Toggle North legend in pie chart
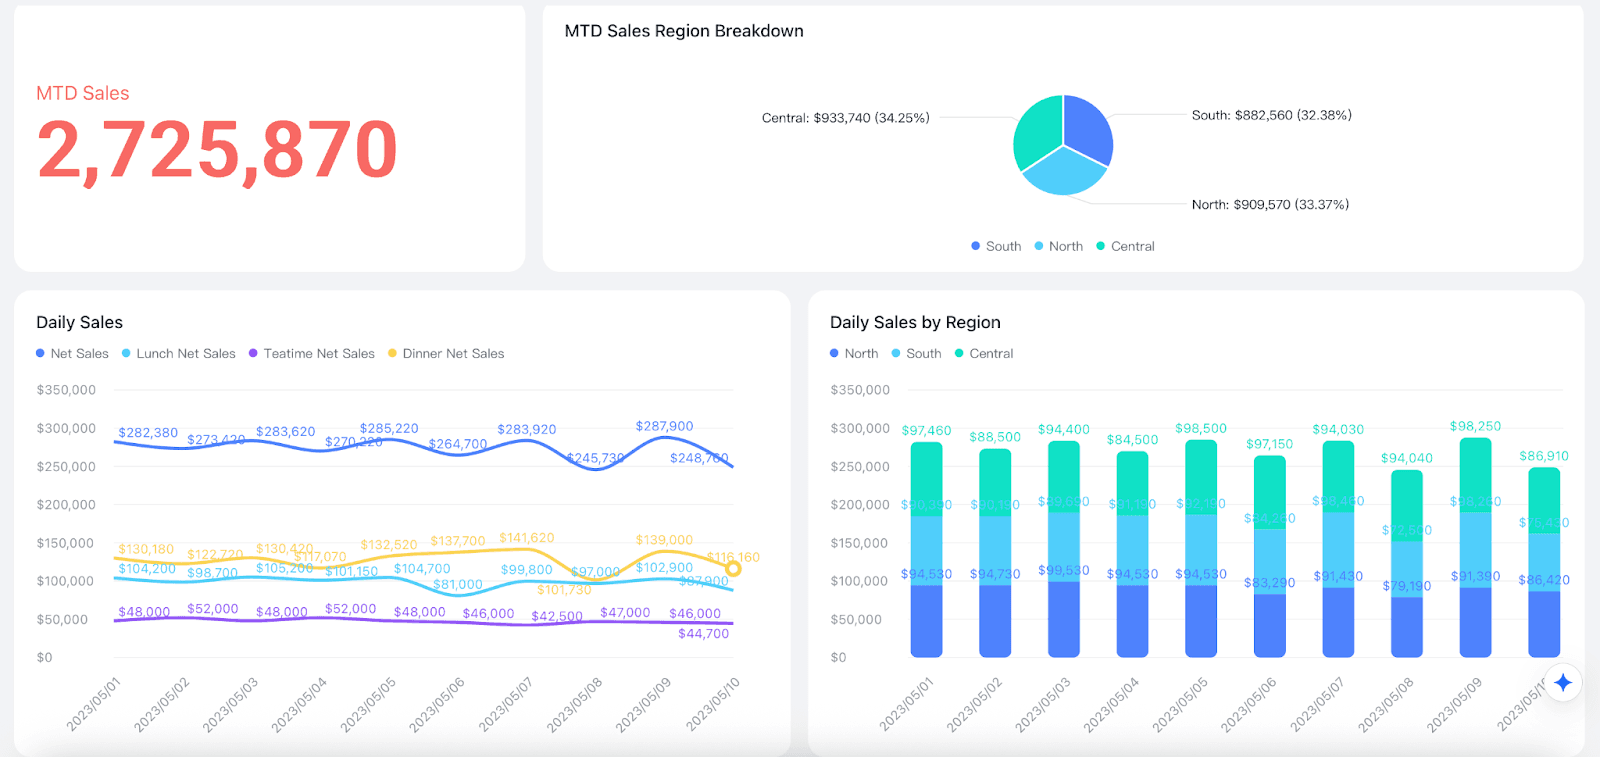This screenshot has height=757, width=1600. point(1058,246)
